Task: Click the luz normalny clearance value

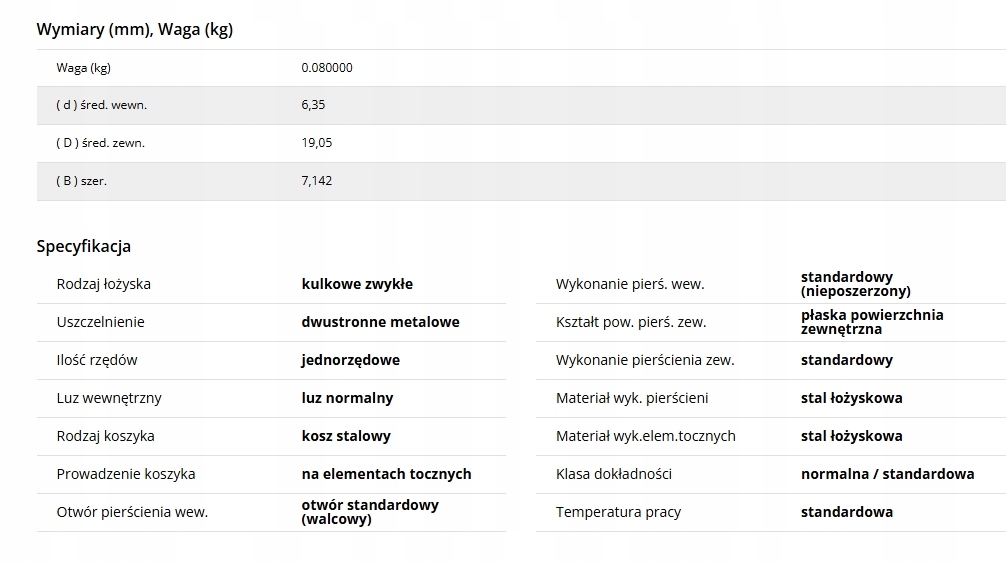Action: pos(347,398)
